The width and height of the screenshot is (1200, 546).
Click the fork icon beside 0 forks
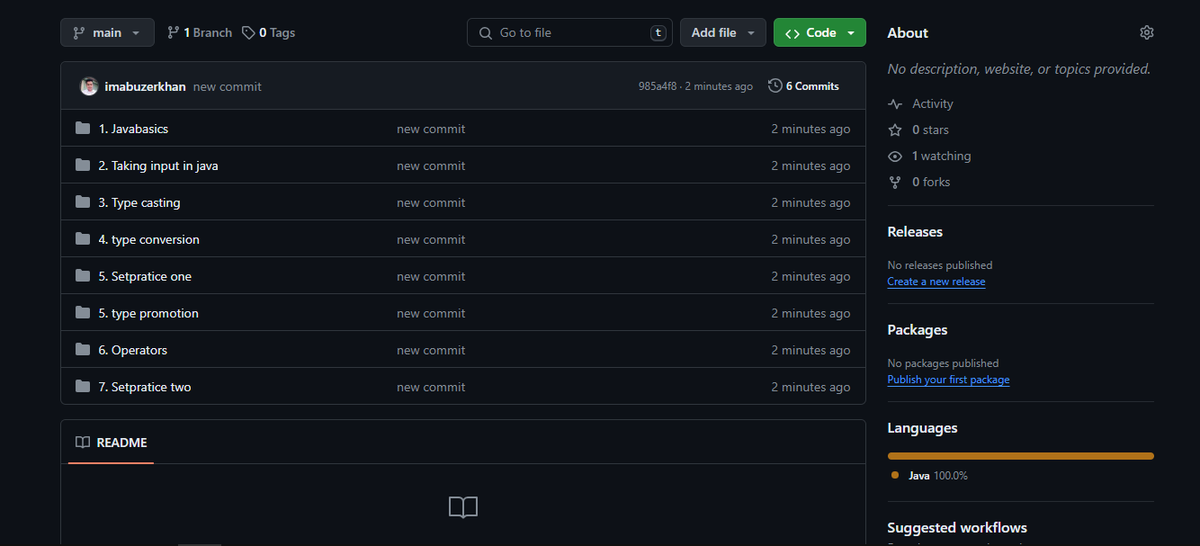point(895,182)
